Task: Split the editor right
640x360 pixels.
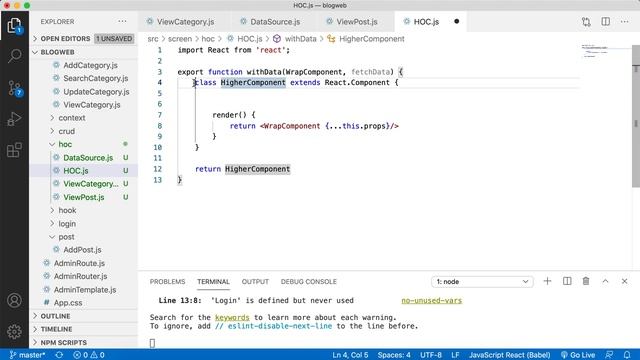Action: coord(605,22)
